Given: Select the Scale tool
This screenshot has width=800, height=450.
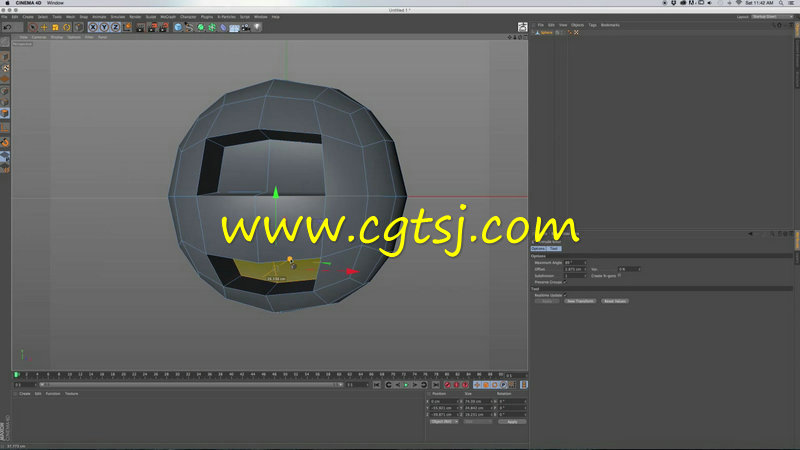Looking at the screenshot, I should 55,27.
